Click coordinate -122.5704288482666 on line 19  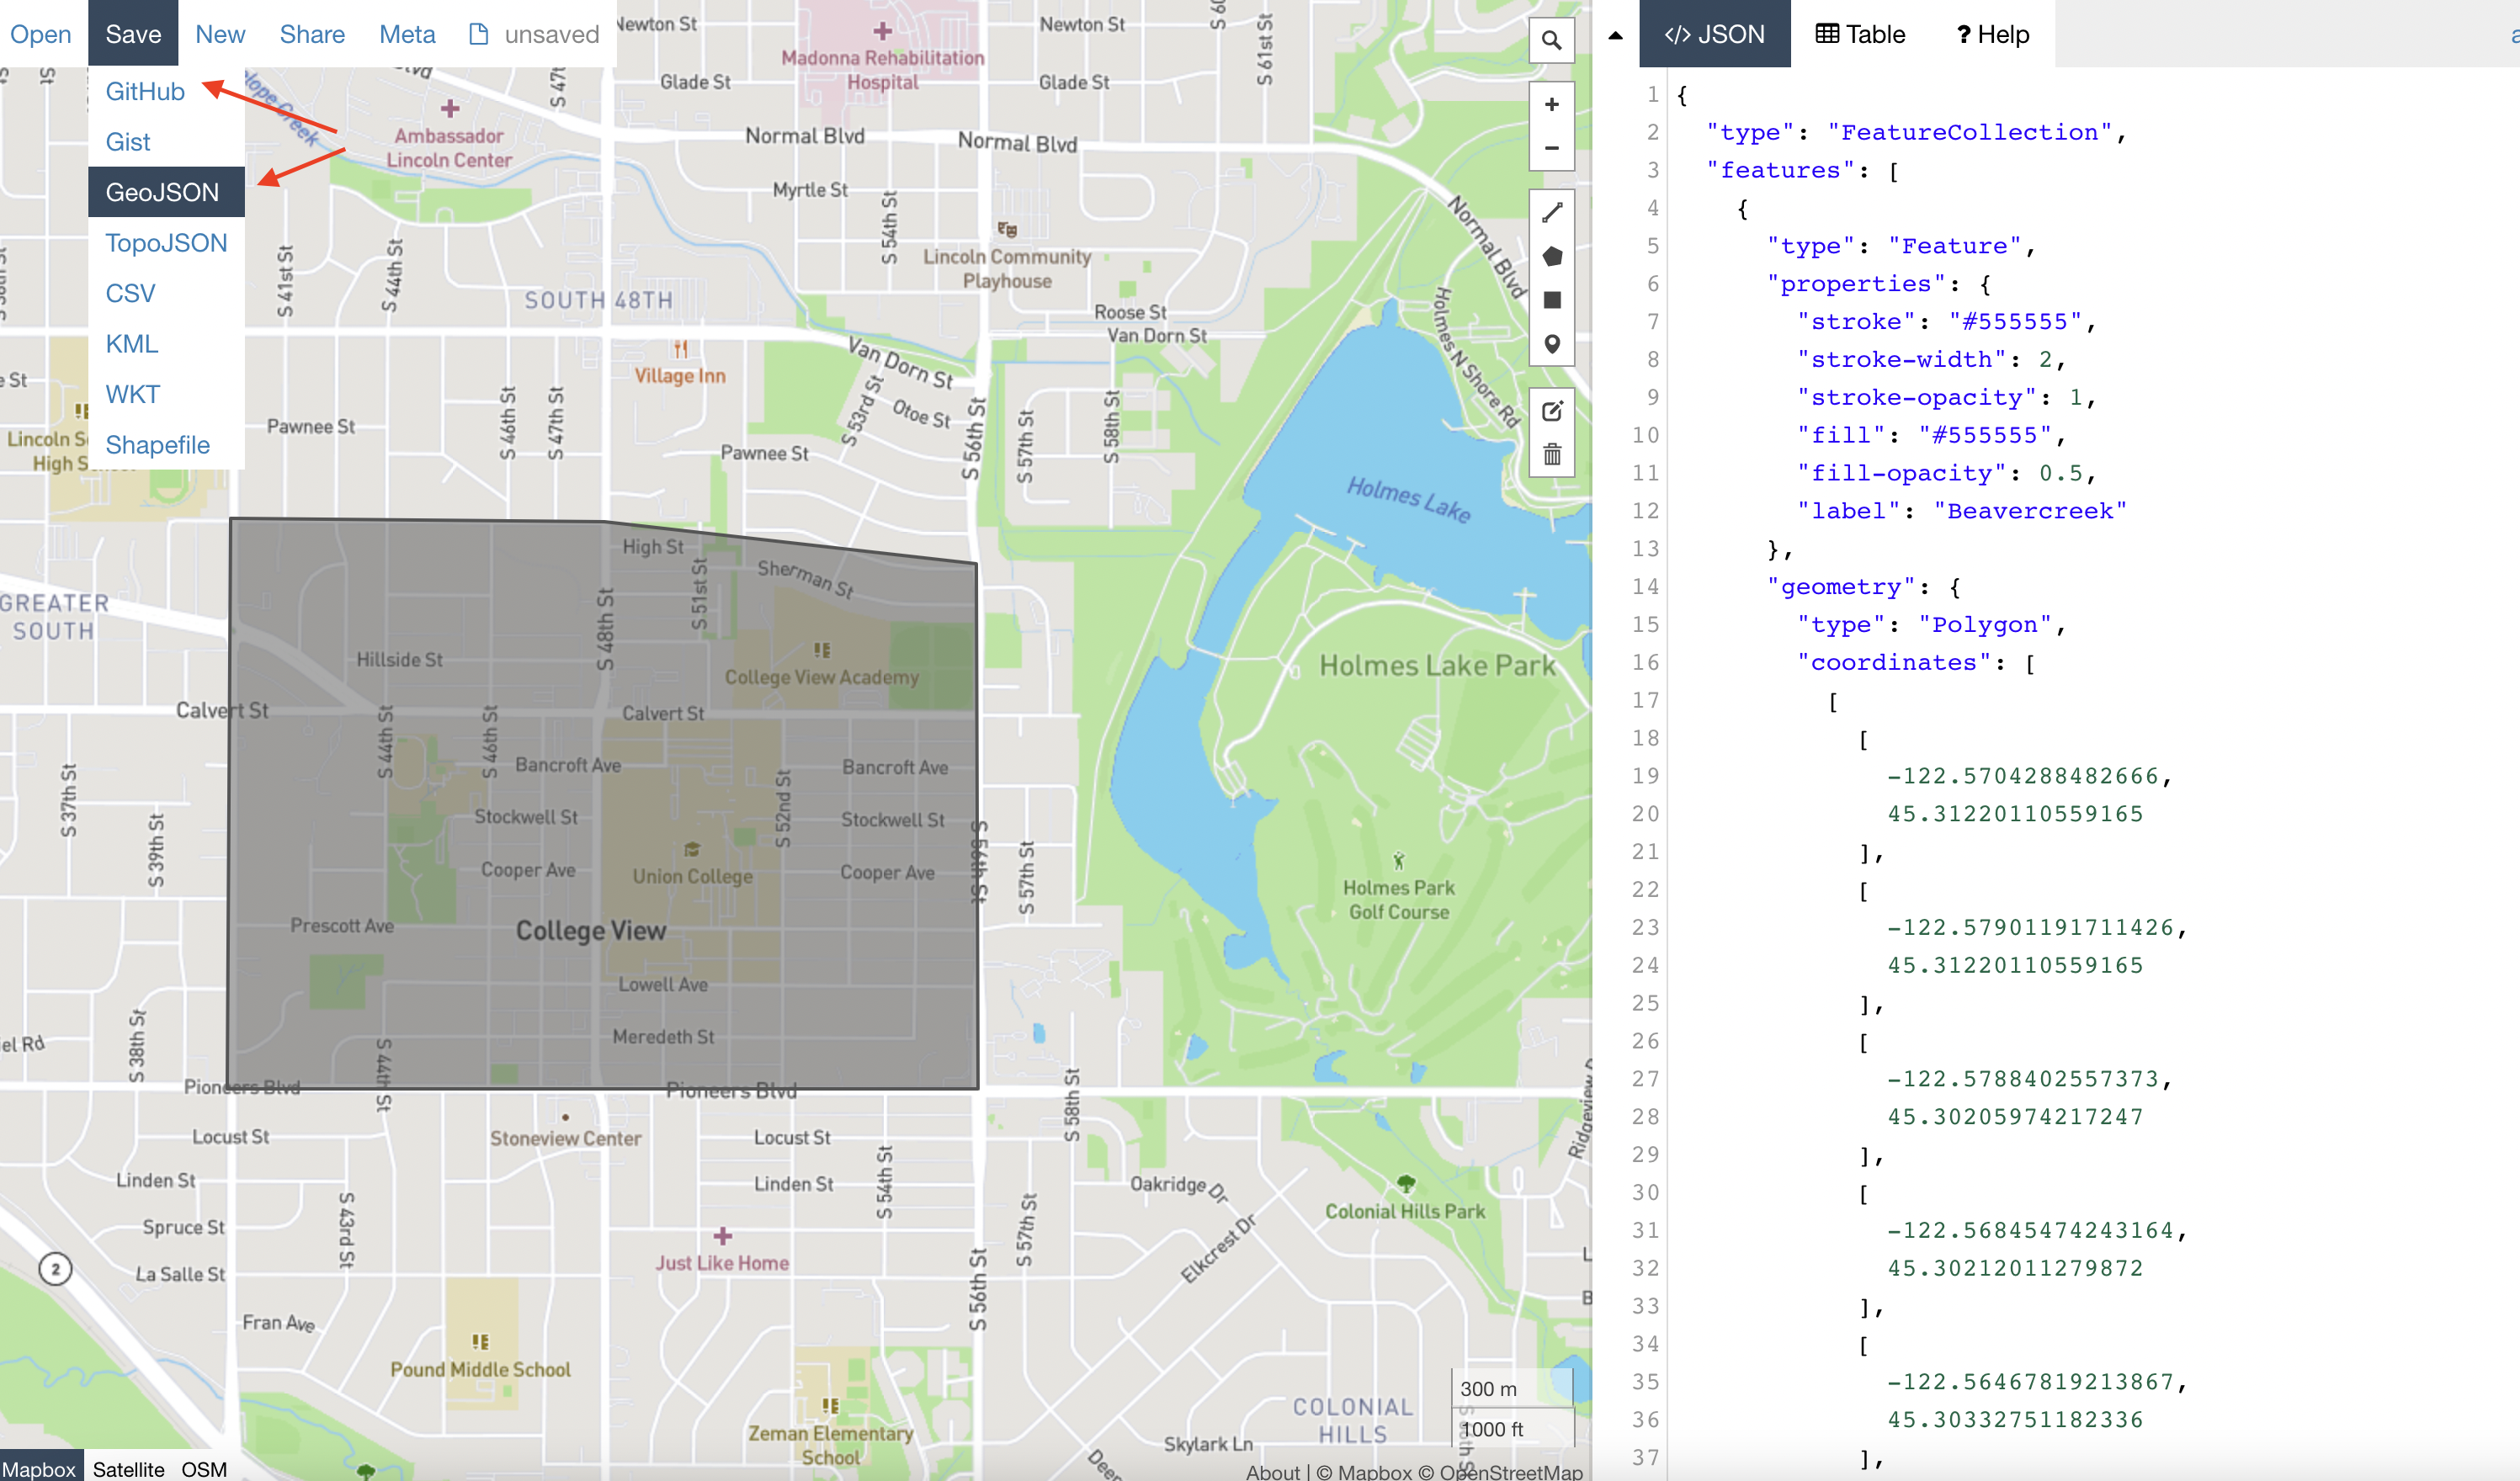[x=2023, y=776]
